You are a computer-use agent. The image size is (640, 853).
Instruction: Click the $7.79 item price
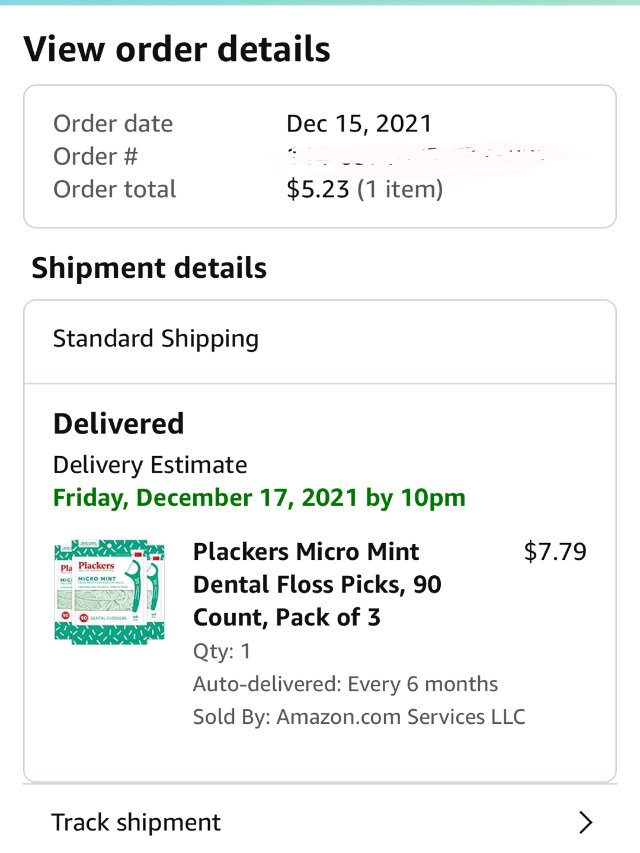[x=555, y=552]
